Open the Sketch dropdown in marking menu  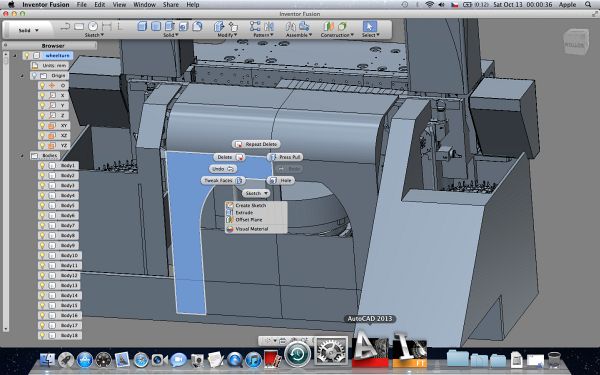[256, 193]
